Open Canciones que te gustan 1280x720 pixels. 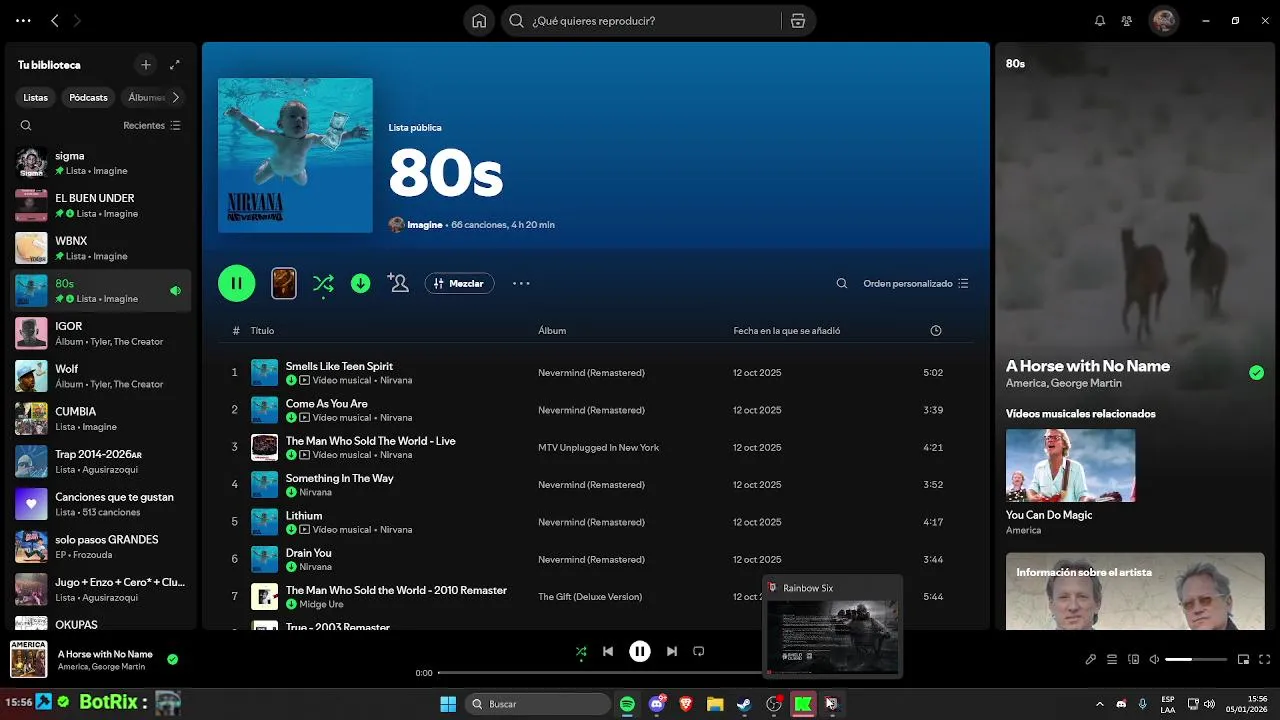click(x=100, y=504)
